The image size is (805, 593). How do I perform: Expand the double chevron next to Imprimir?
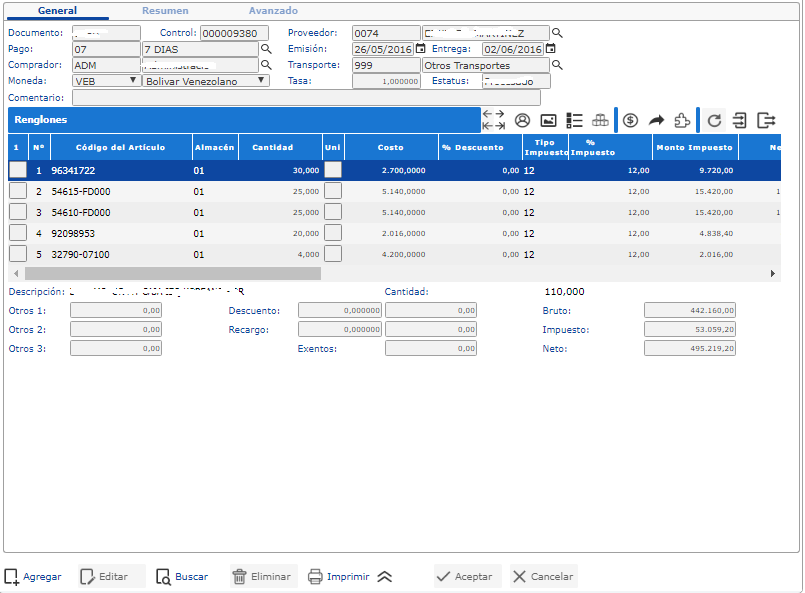point(385,577)
